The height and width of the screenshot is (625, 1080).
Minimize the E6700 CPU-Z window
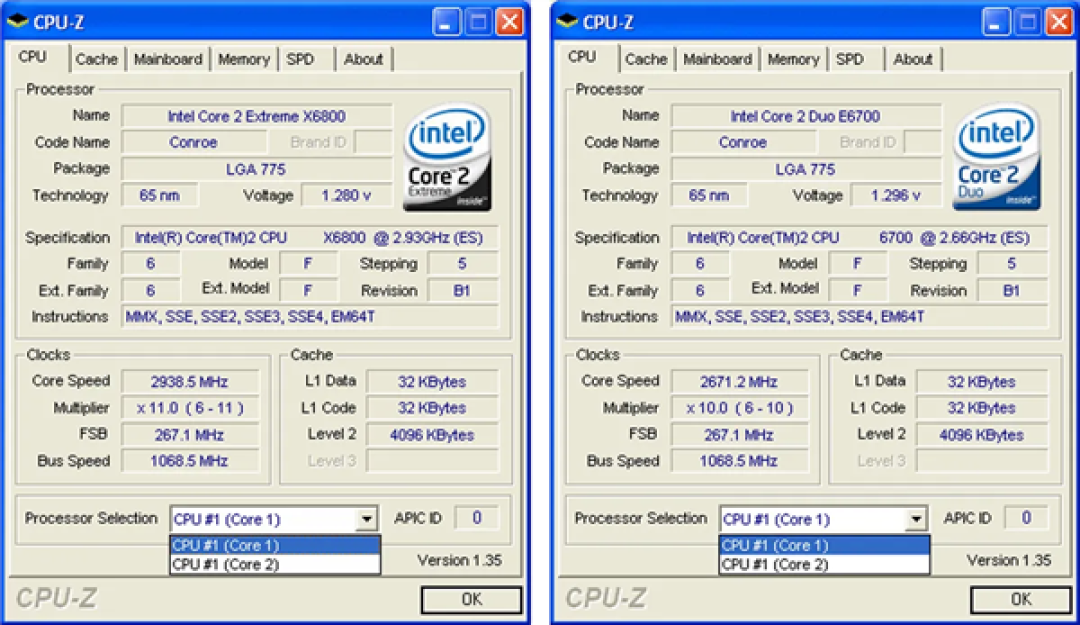click(995, 22)
